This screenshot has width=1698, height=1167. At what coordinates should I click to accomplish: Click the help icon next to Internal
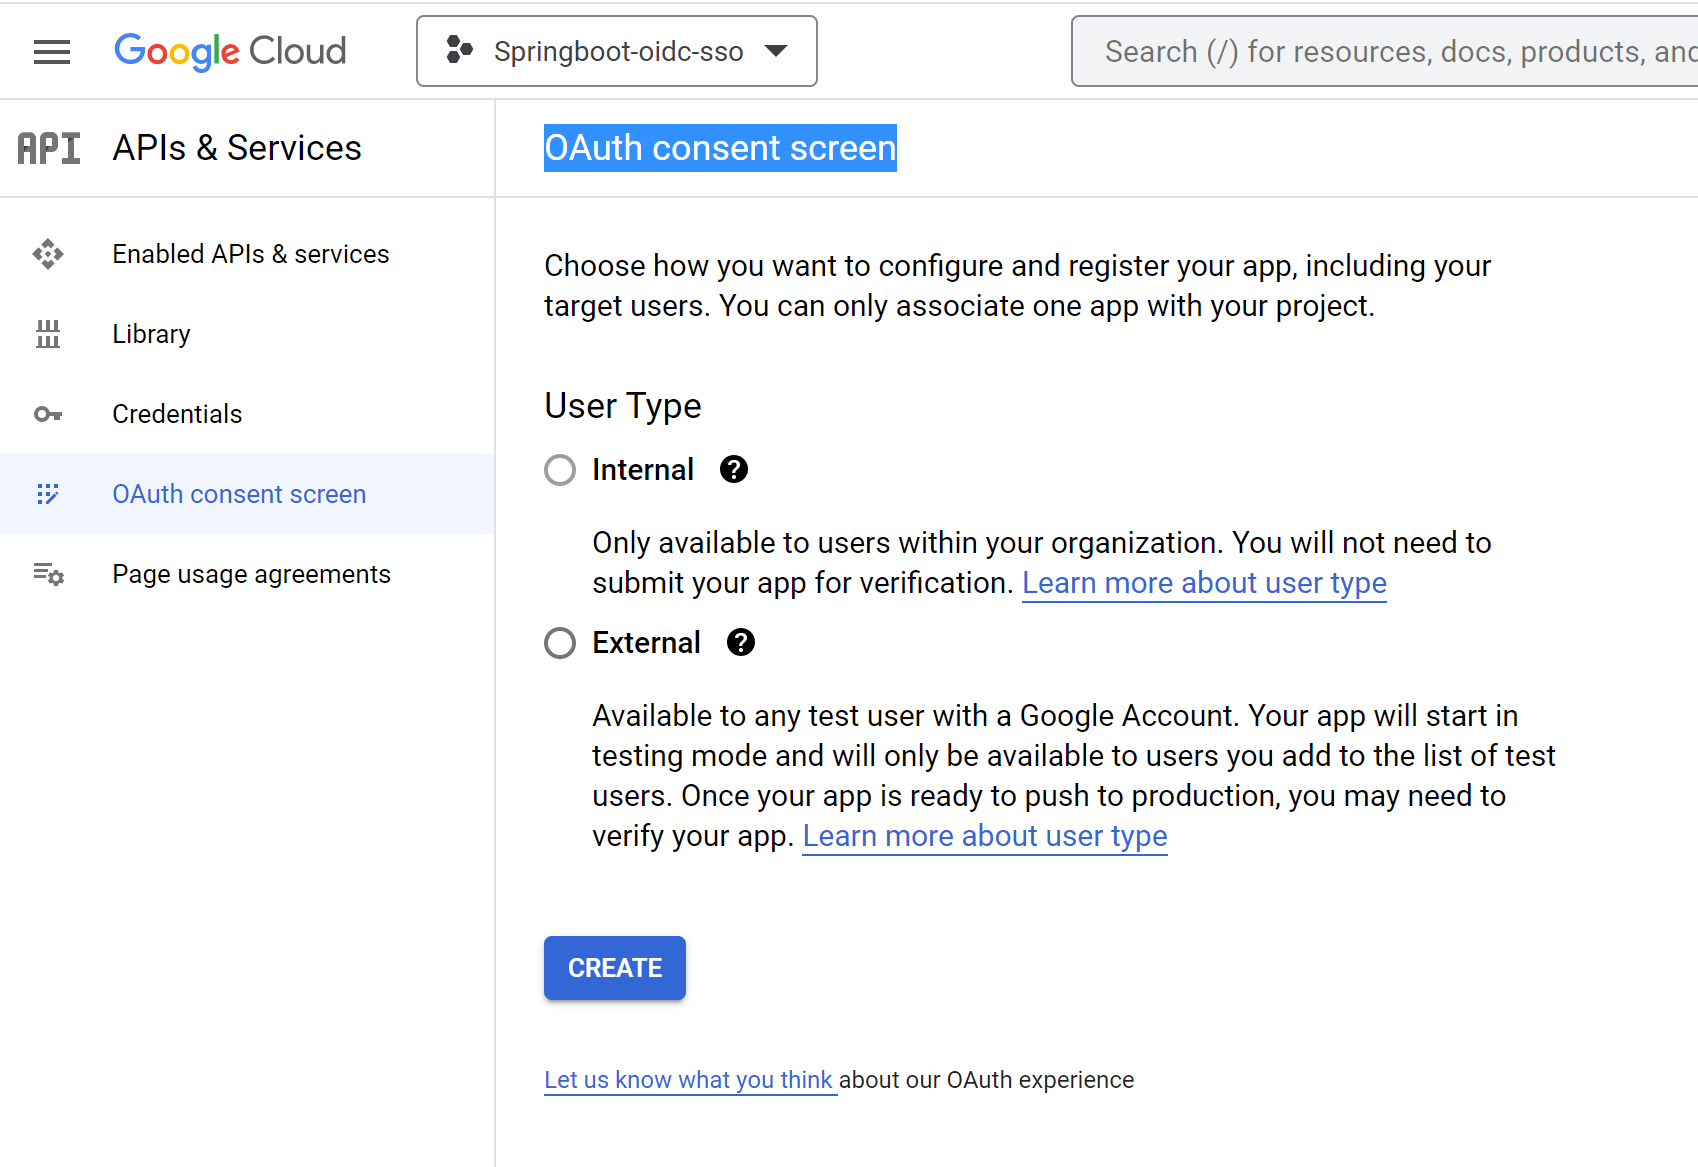[734, 469]
